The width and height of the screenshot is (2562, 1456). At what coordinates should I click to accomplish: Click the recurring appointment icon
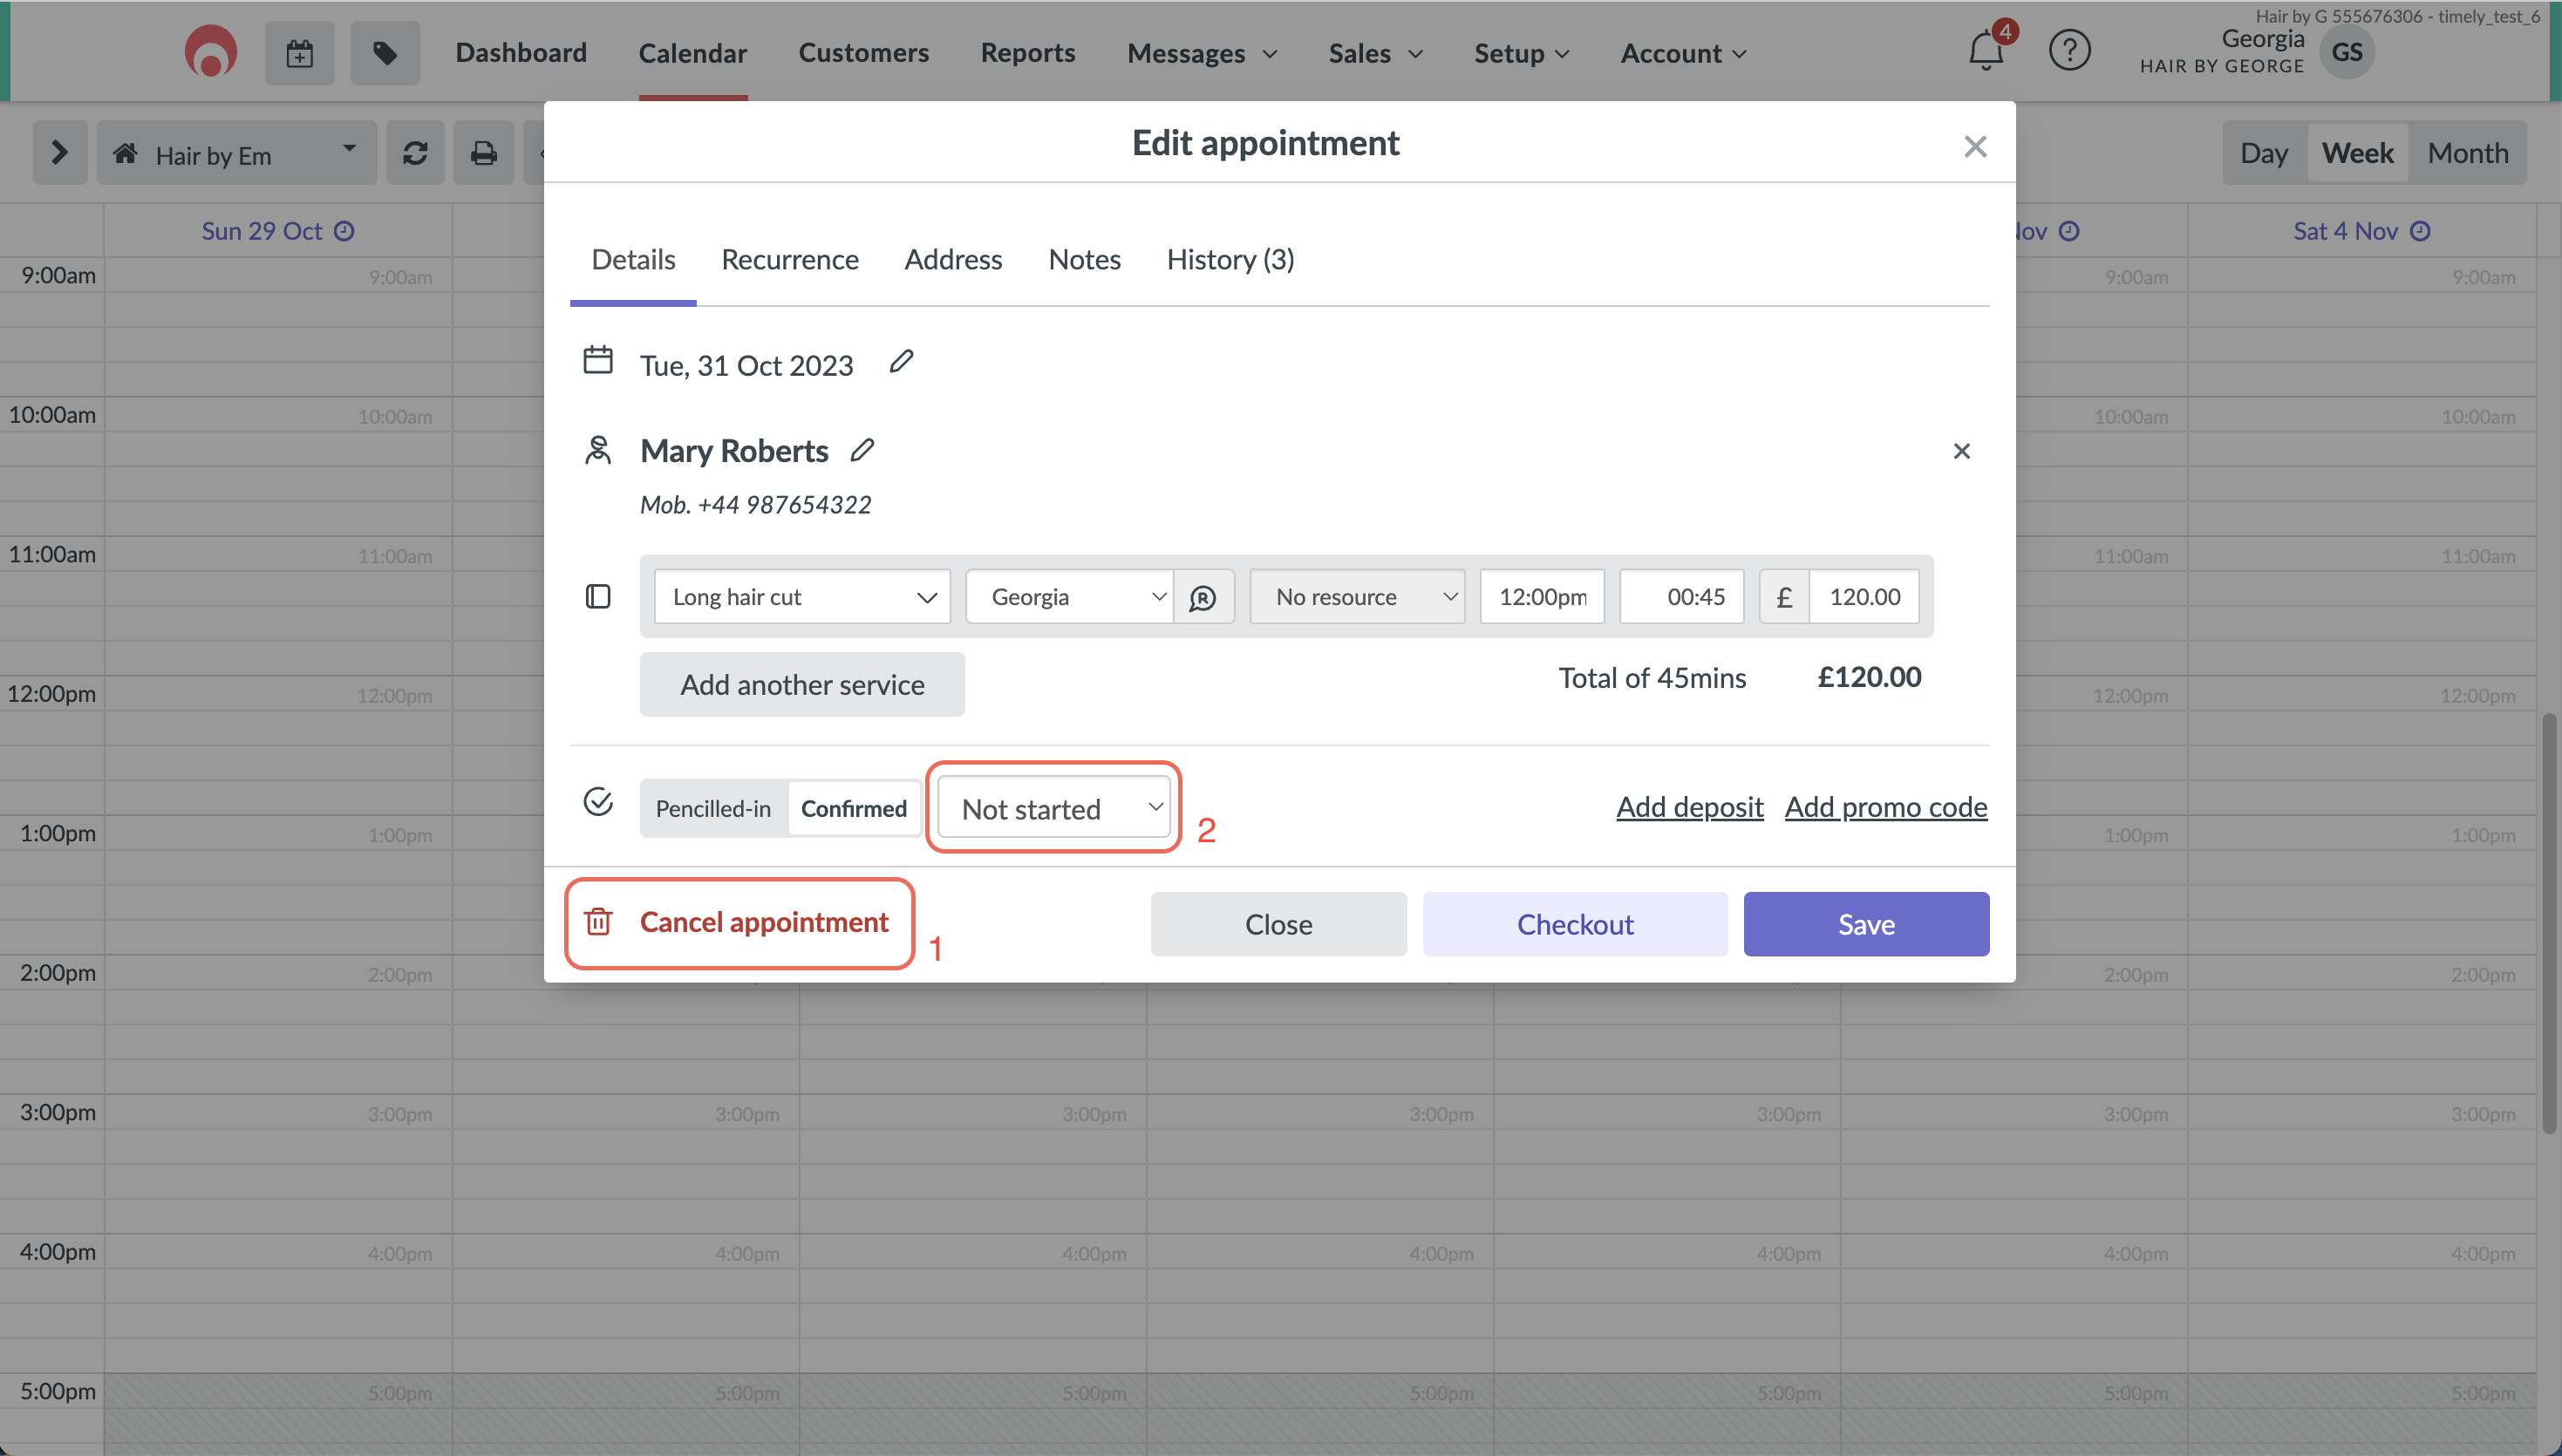(x=1203, y=598)
